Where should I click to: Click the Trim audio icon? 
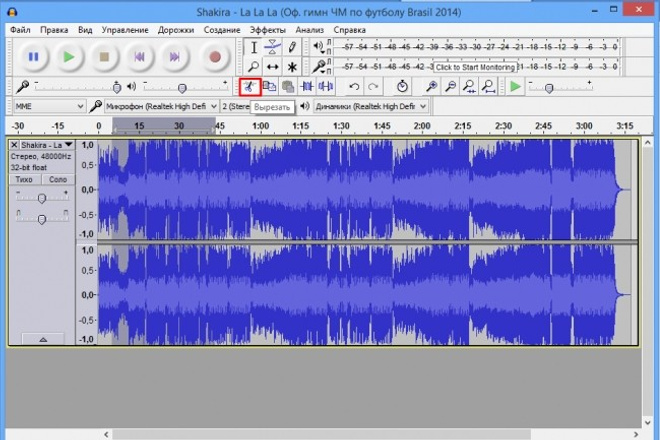(307, 87)
